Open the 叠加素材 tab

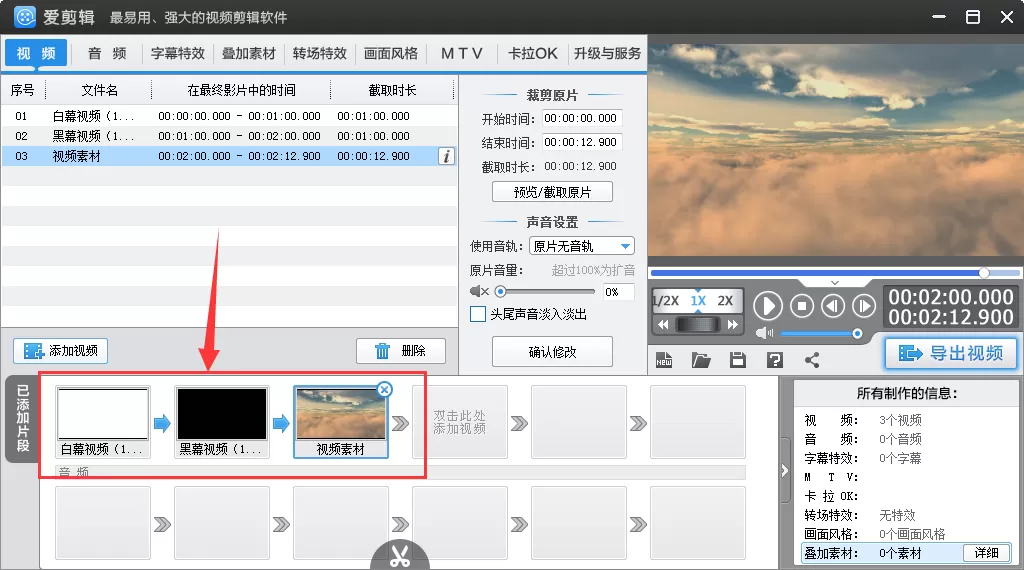click(x=249, y=54)
